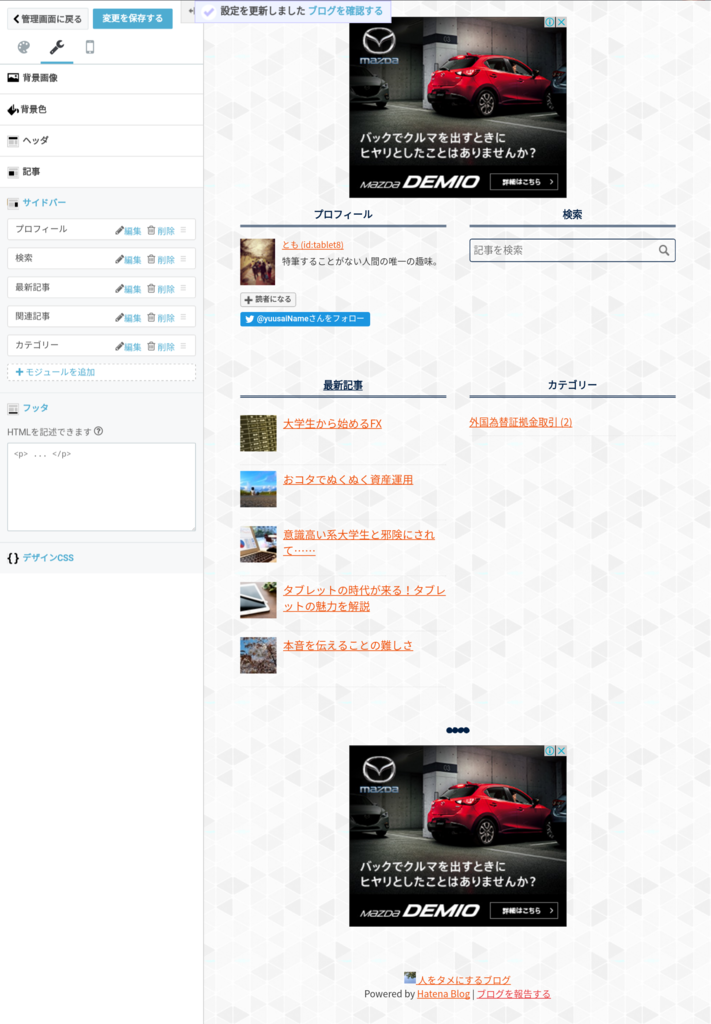
Task: Open category 外国為替証拠金取引 (2)
Action: point(520,423)
